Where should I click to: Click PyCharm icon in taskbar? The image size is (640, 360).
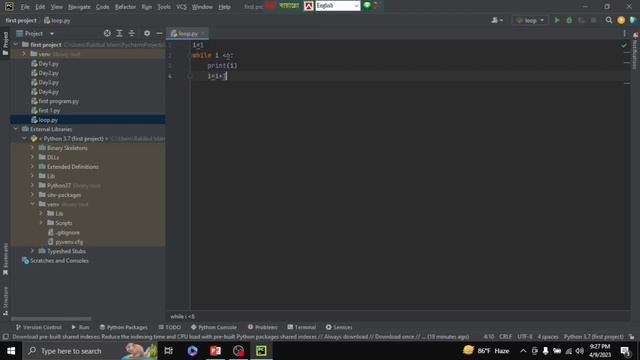pyautogui.click(x=261, y=351)
